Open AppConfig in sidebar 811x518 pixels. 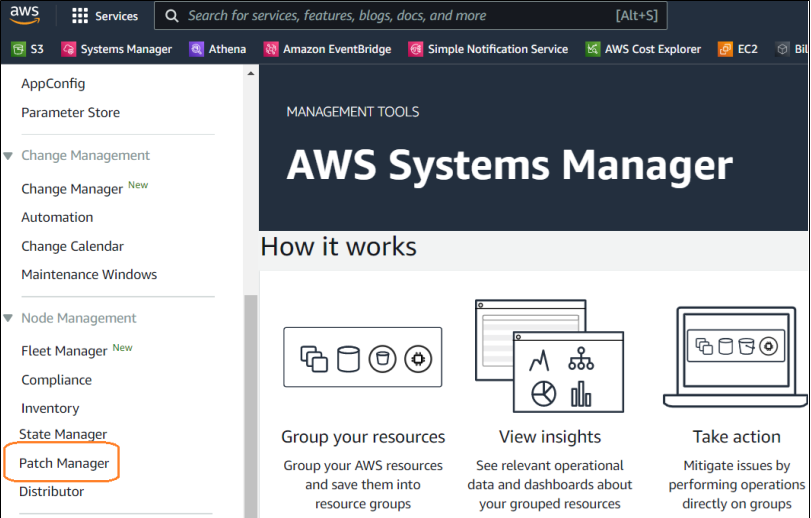pos(53,84)
